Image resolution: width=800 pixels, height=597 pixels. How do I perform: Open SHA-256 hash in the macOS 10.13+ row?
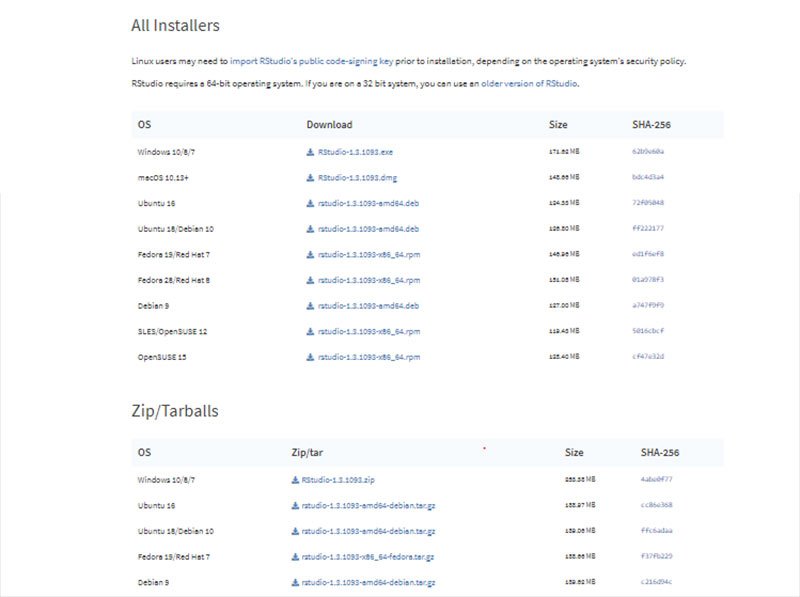(x=648, y=177)
